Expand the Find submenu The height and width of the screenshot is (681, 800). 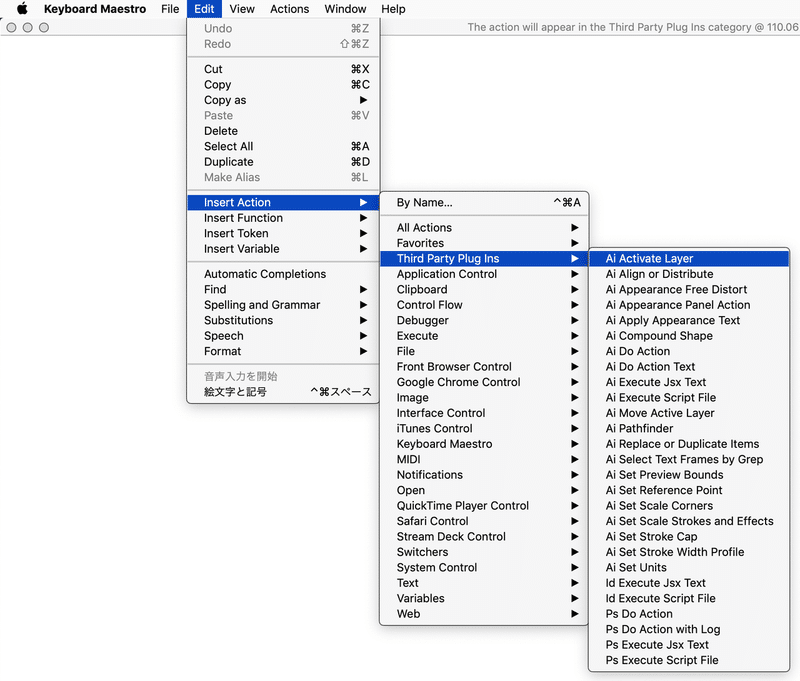pos(283,289)
